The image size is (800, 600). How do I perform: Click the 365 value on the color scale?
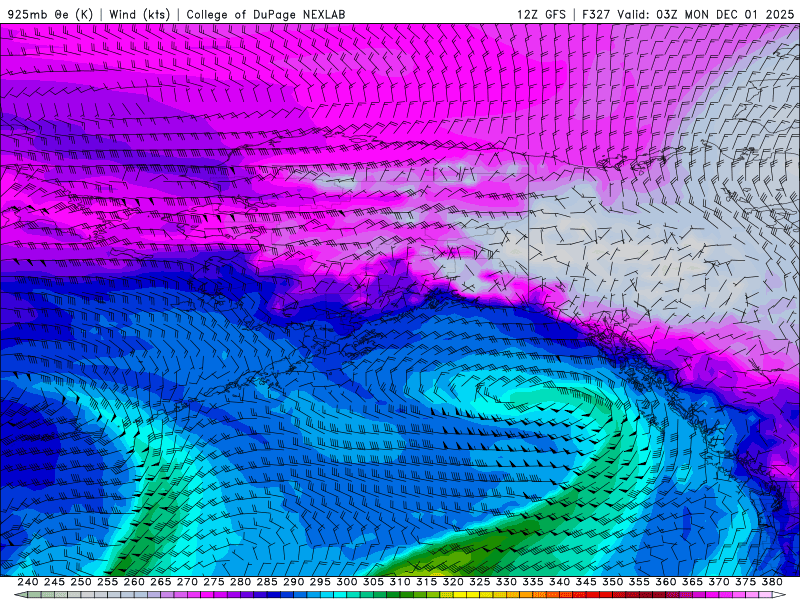click(x=692, y=582)
